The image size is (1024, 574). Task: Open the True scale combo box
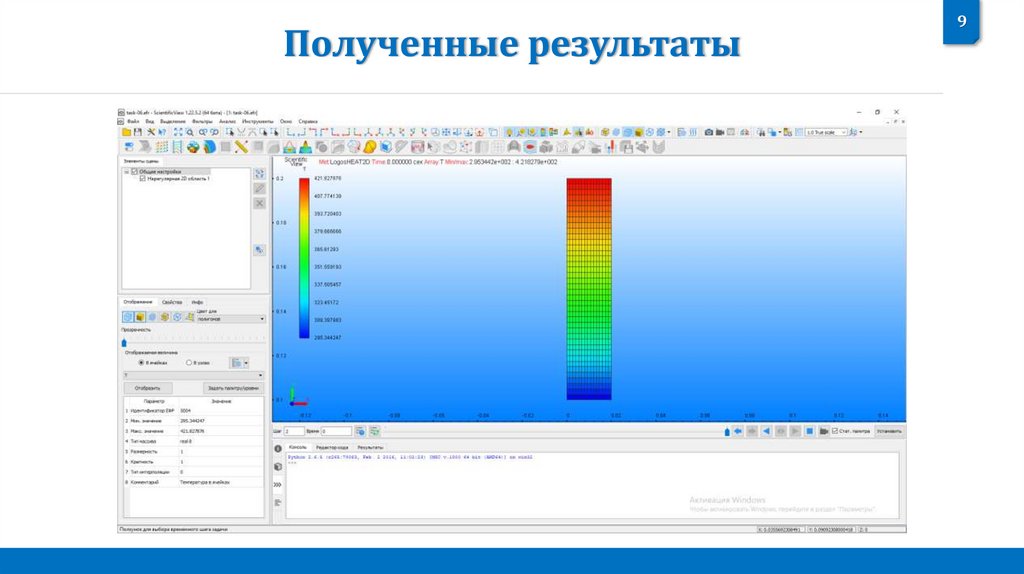(826, 132)
